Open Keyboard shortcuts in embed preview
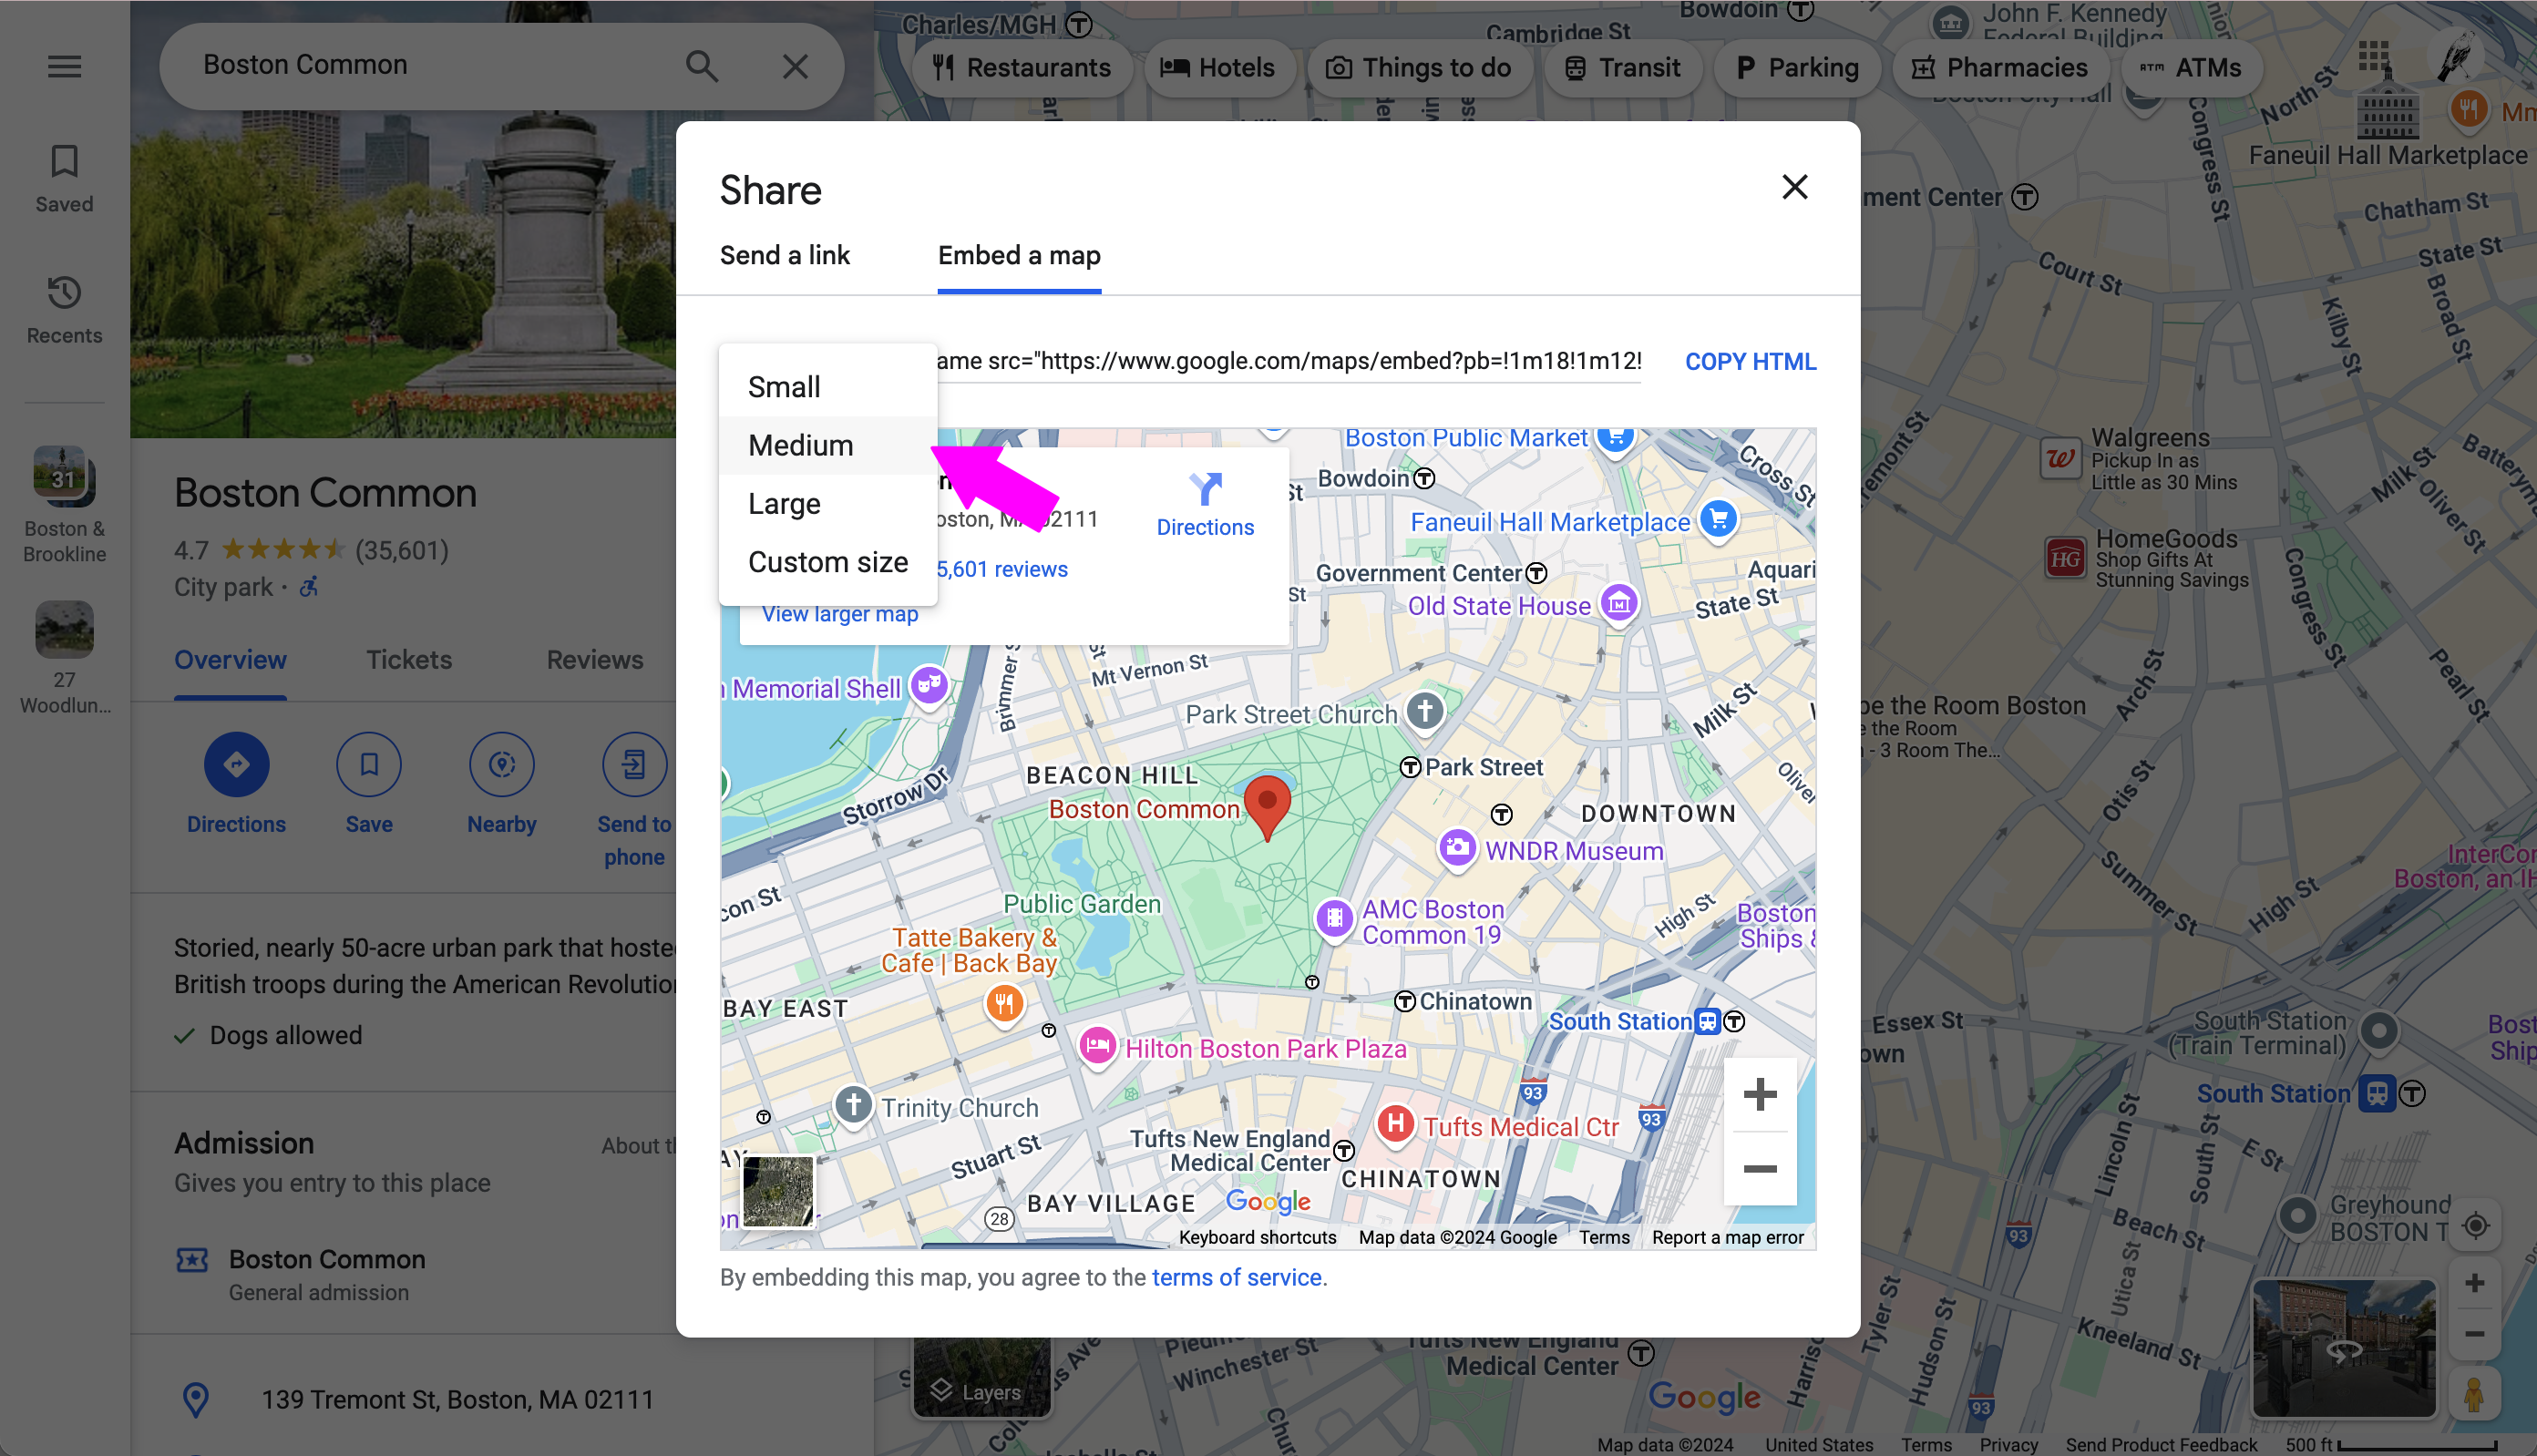This screenshot has height=1456, width=2537. tap(1257, 1237)
